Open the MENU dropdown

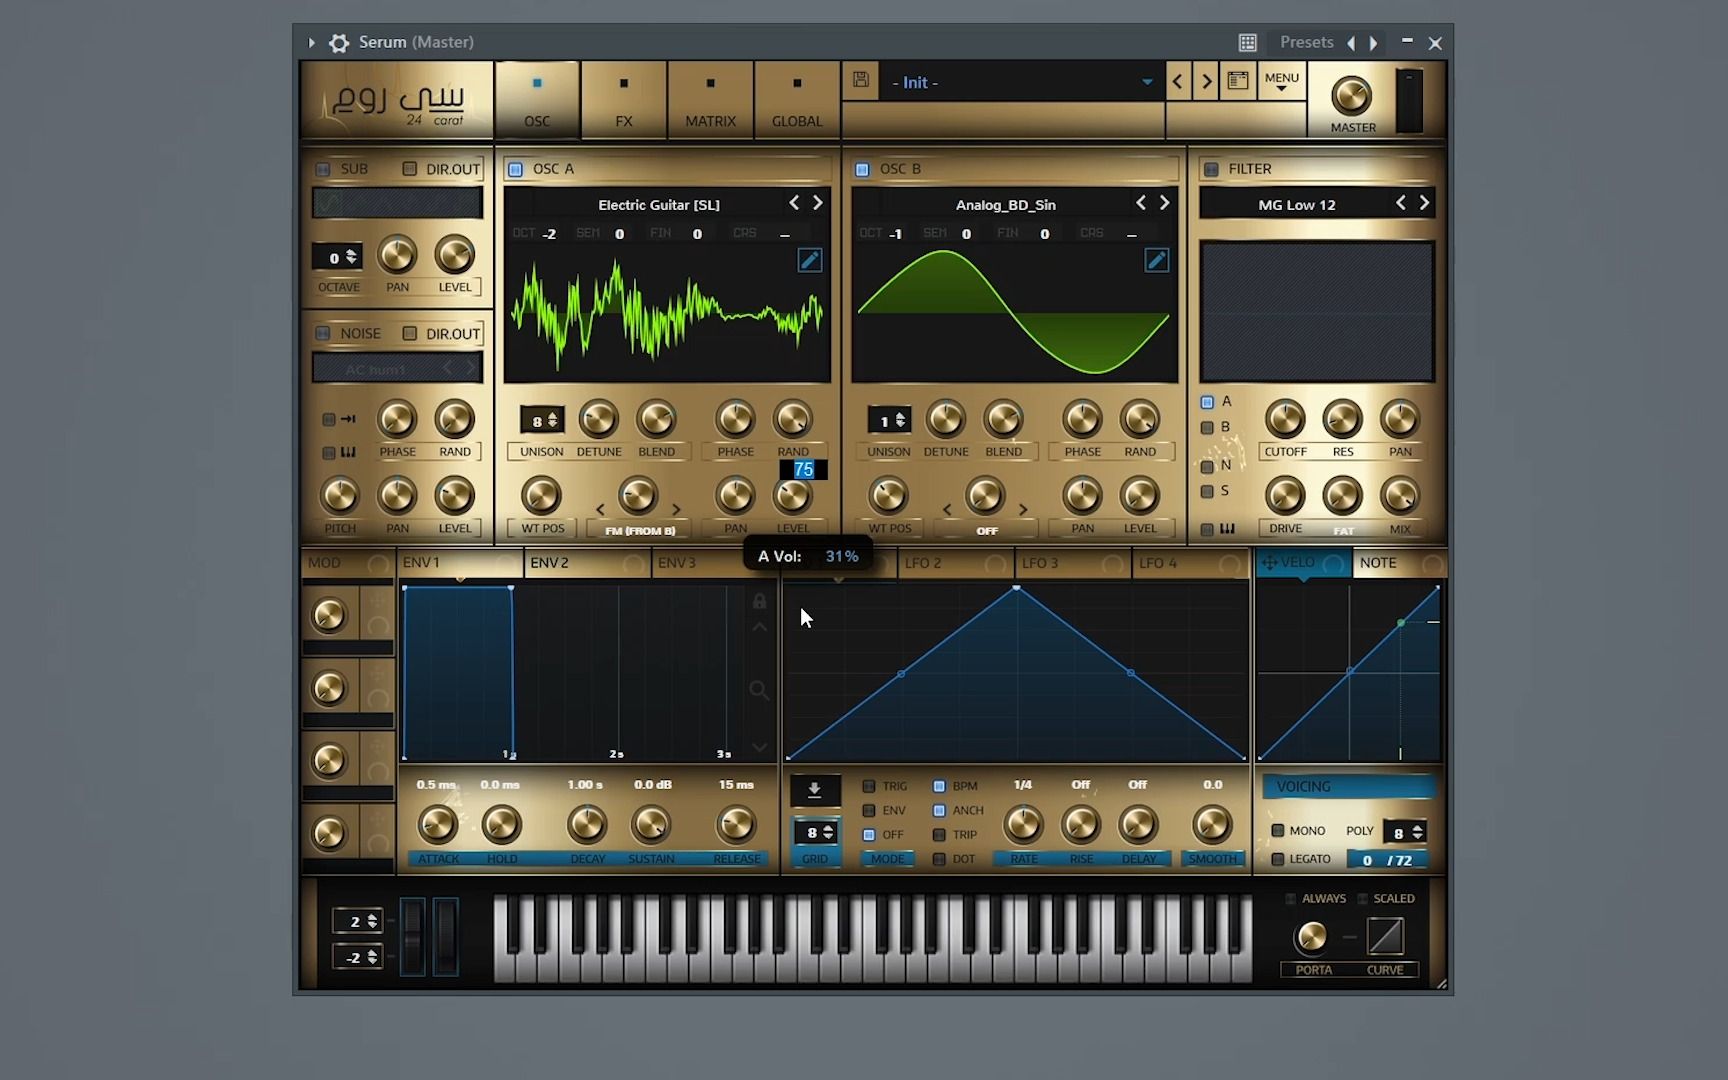click(x=1282, y=81)
